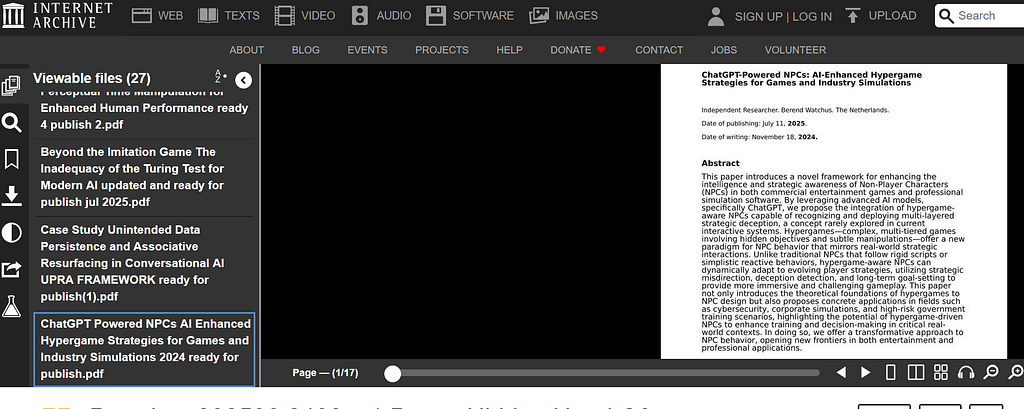Open the VOLUNTEER page
This screenshot has height=409, width=1024.
click(x=795, y=50)
